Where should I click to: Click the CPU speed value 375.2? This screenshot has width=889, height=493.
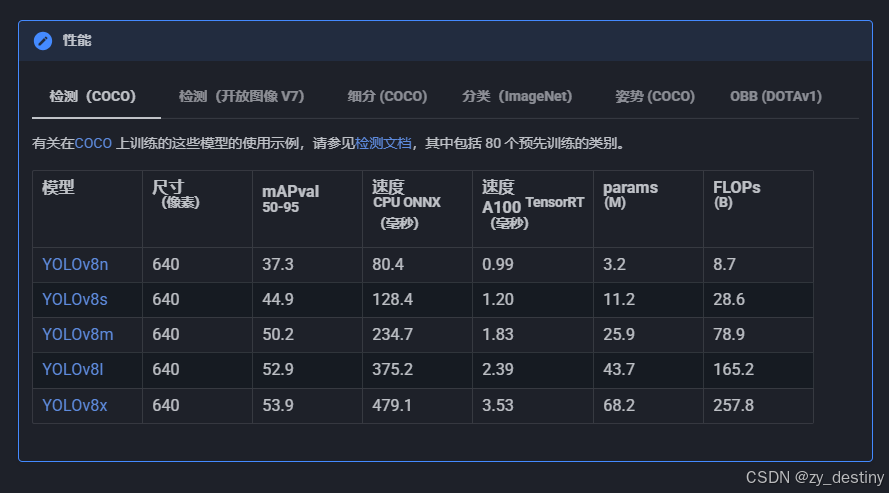(x=392, y=370)
